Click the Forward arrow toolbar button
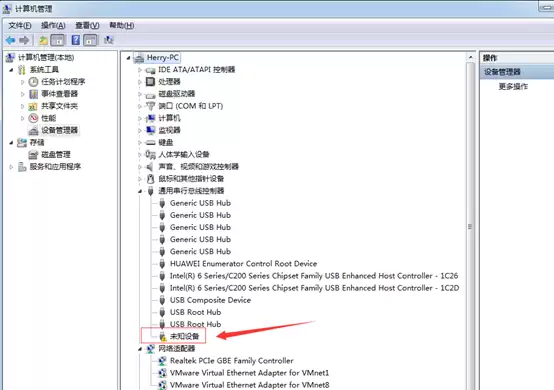 point(24,40)
